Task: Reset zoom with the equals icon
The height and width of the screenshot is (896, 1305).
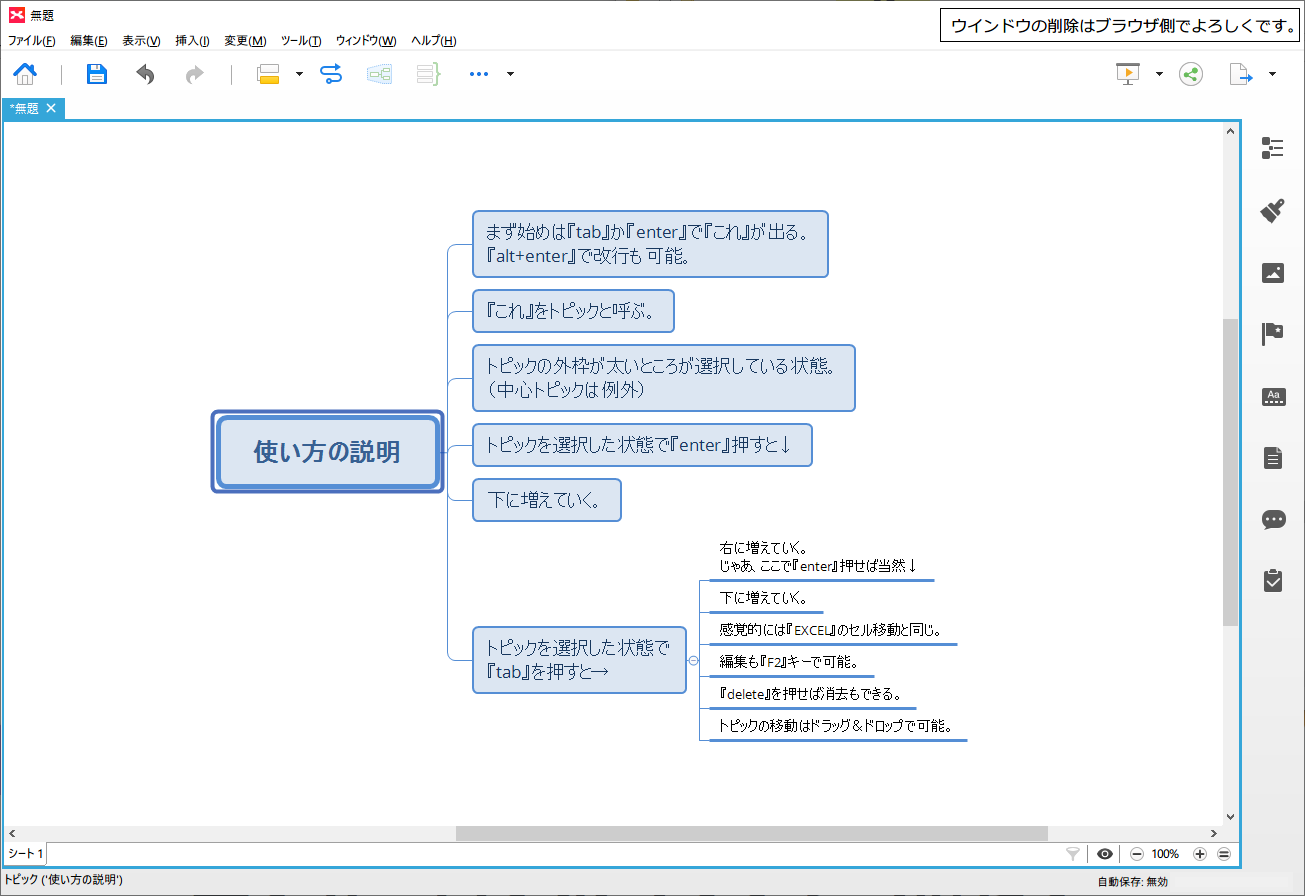Action: coord(1223,854)
